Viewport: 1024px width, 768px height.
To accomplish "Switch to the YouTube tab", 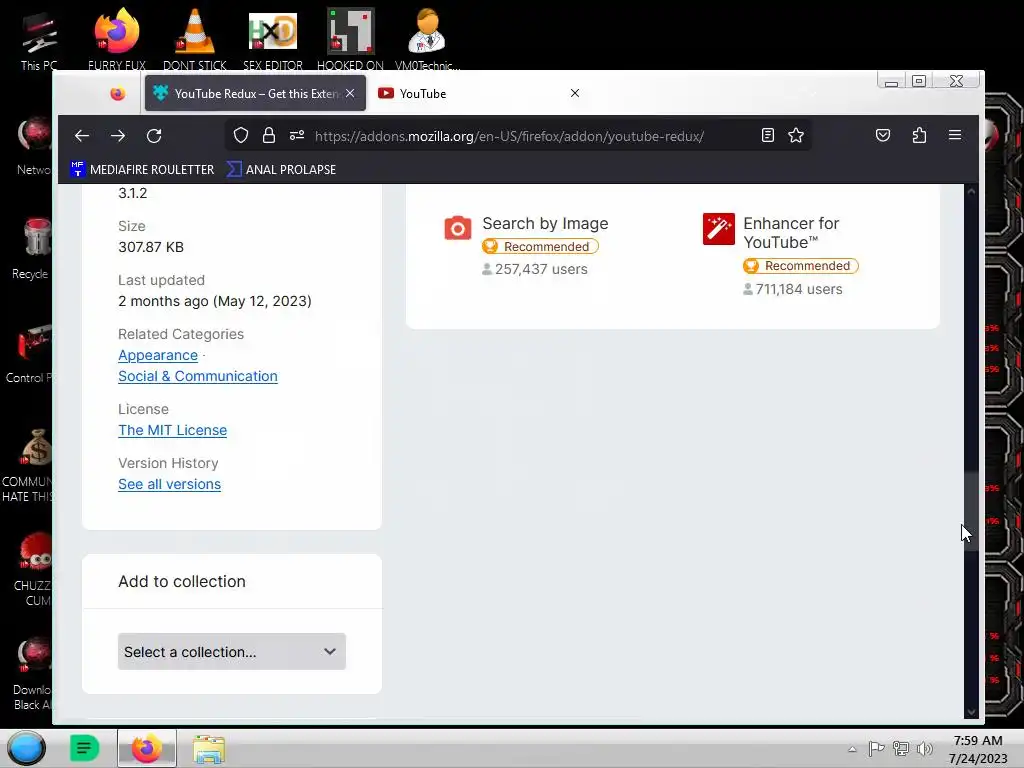I will (x=479, y=93).
